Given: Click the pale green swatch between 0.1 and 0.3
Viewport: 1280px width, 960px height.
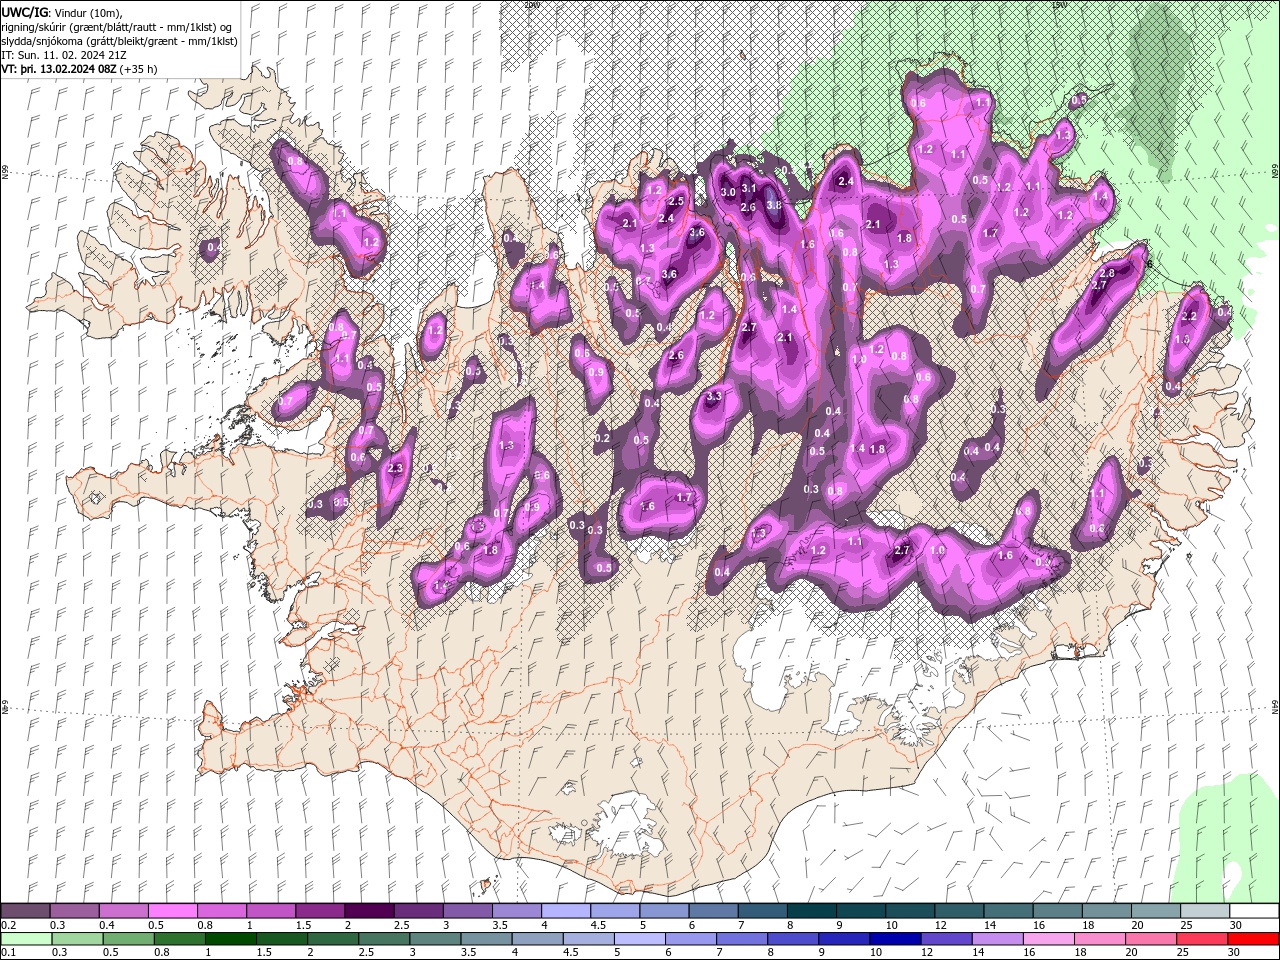Looking at the screenshot, I should click(x=25, y=939).
